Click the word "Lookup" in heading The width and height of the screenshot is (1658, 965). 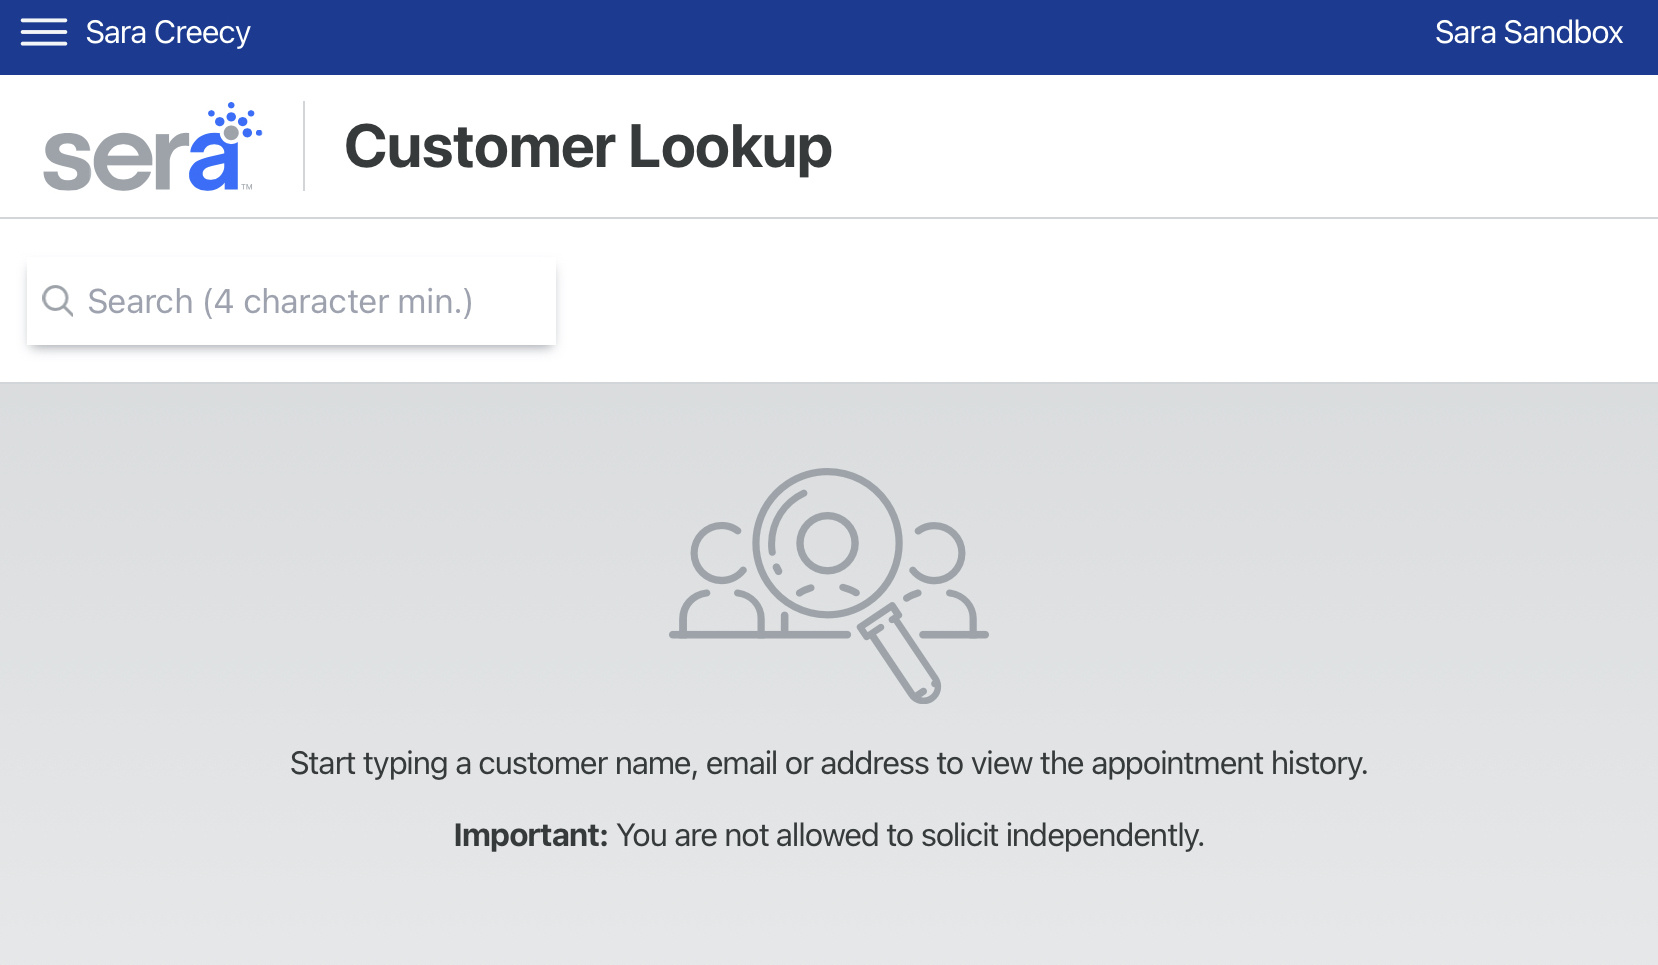pyautogui.click(x=730, y=147)
